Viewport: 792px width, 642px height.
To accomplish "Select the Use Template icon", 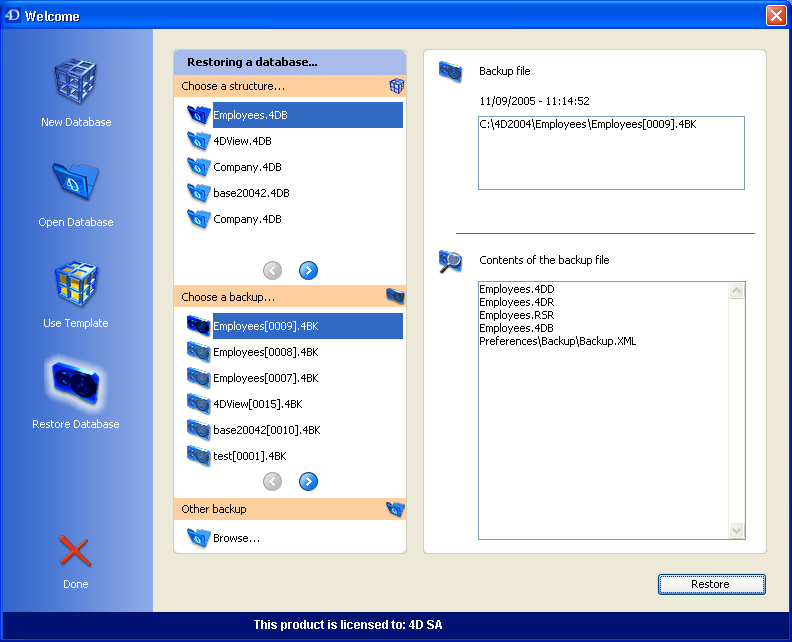I will (x=76, y=284).
